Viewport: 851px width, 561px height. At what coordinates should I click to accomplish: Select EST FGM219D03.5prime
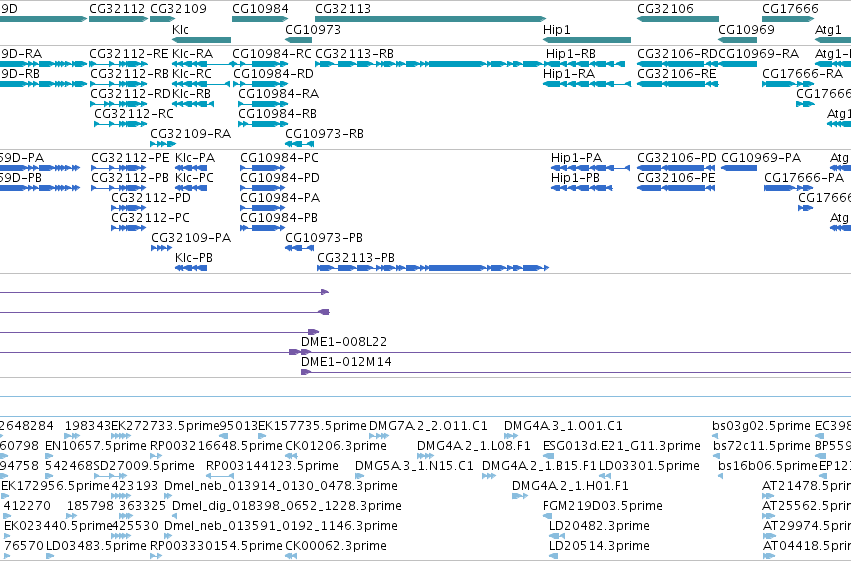pyautogui.click(x=602, y=506)
